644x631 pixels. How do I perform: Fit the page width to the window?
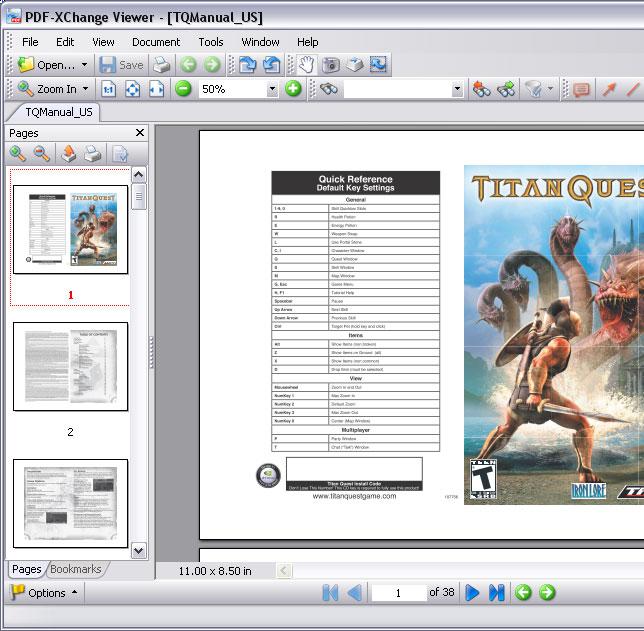click(x=156, y=89)
